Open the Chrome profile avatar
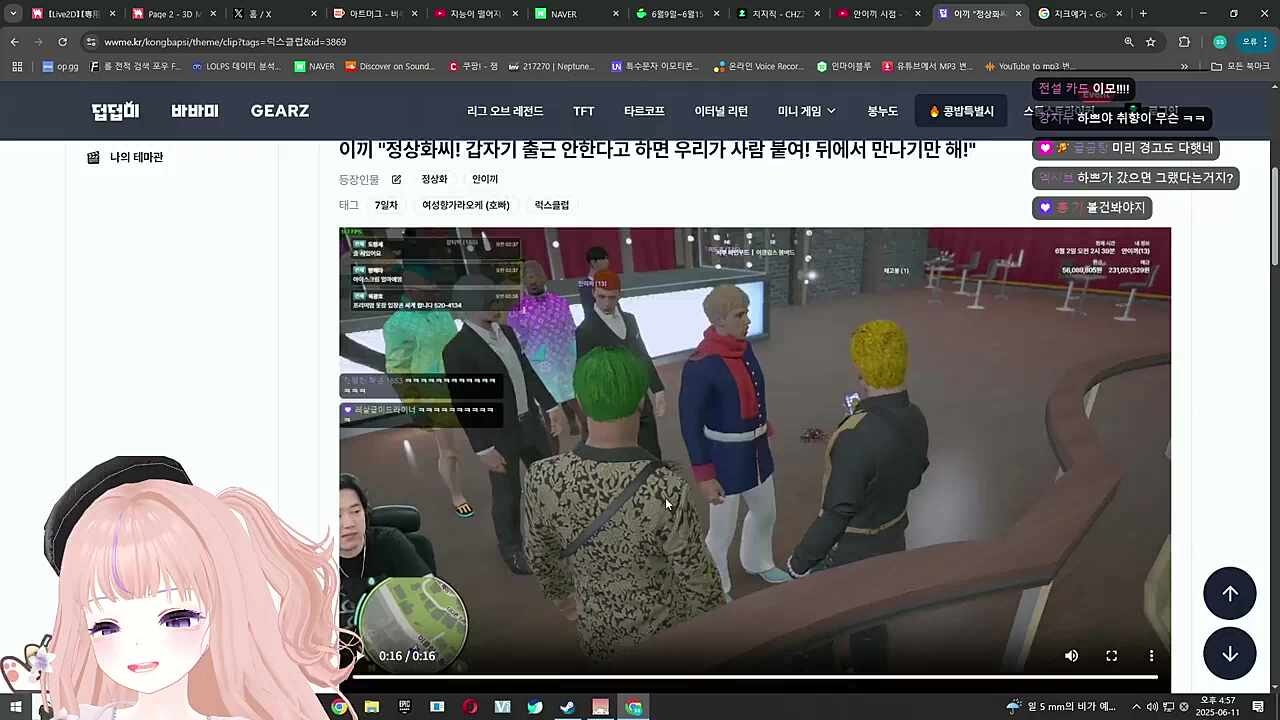This screenshot has width=1280, height=720. (1219, 42)
